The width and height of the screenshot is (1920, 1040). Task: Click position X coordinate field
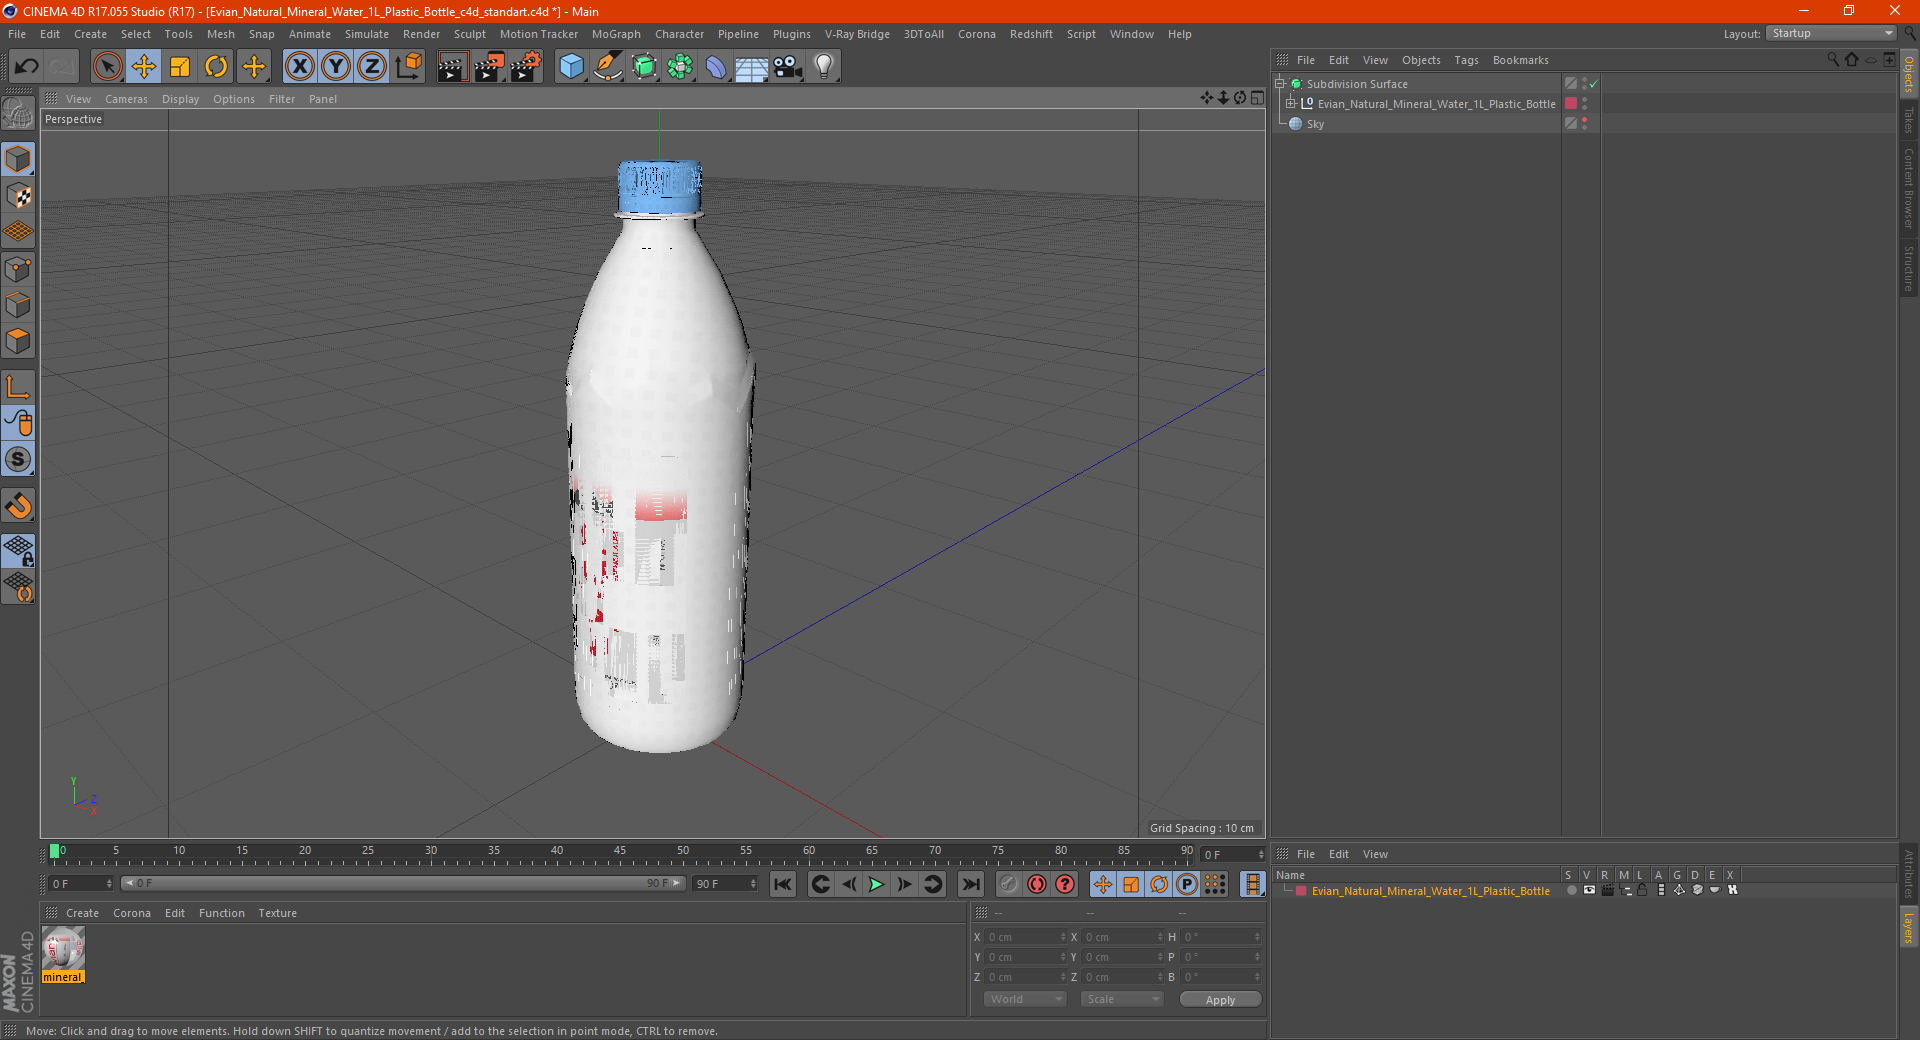pyautogui.click(x=1027, y=937)
